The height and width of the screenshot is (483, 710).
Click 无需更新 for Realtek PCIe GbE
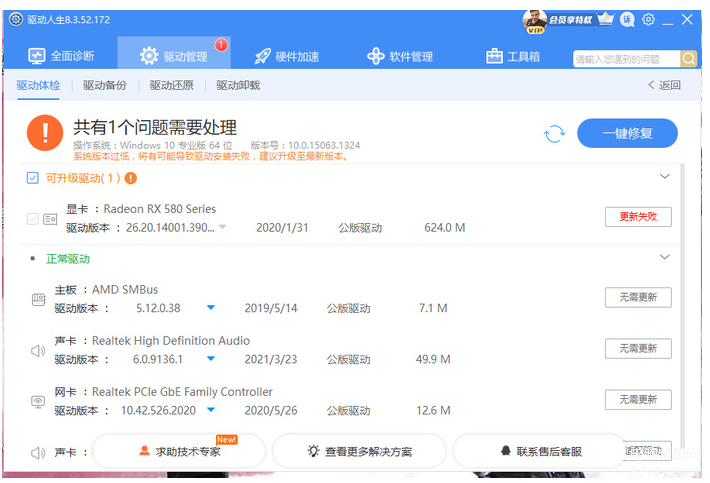click(x=638, y=400)
